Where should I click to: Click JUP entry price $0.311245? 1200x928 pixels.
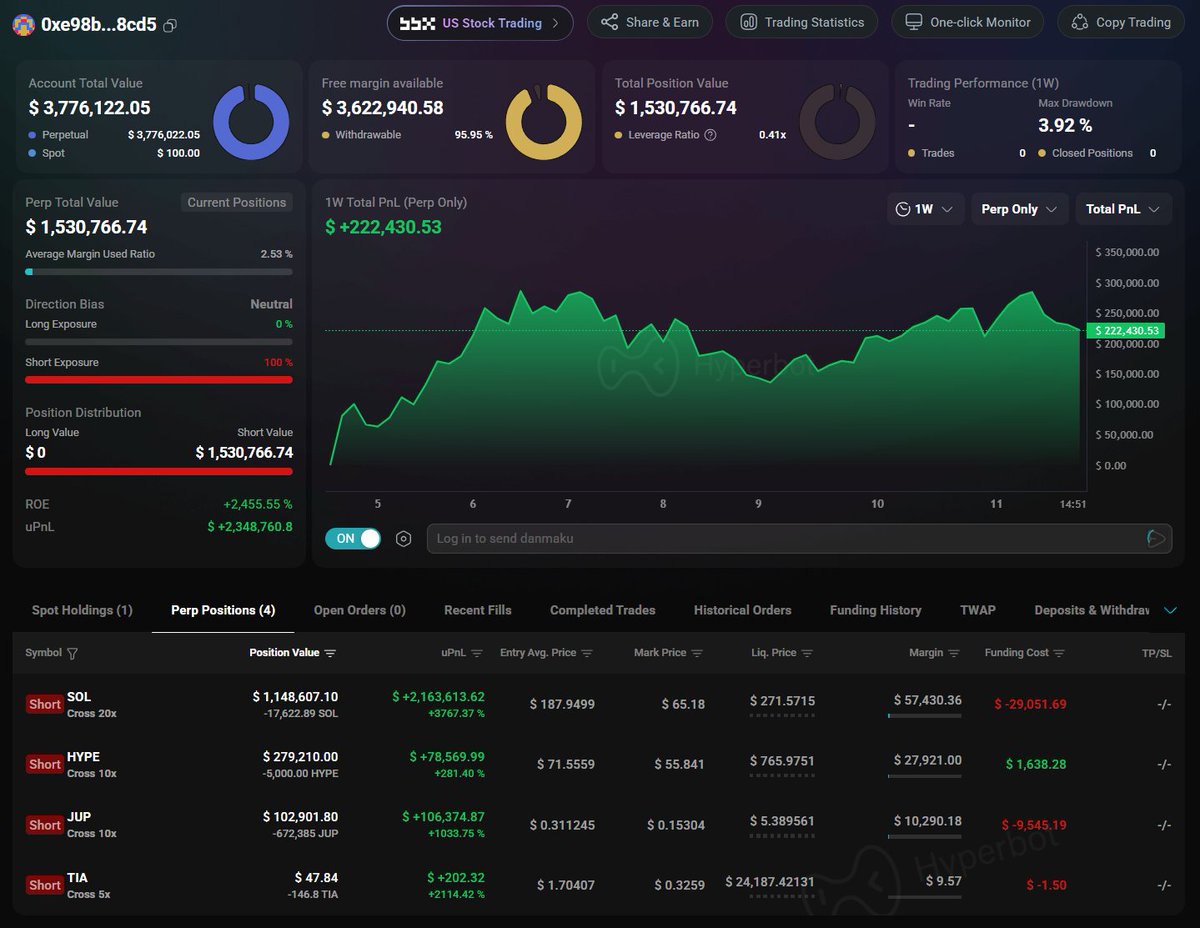click(562, 825)
